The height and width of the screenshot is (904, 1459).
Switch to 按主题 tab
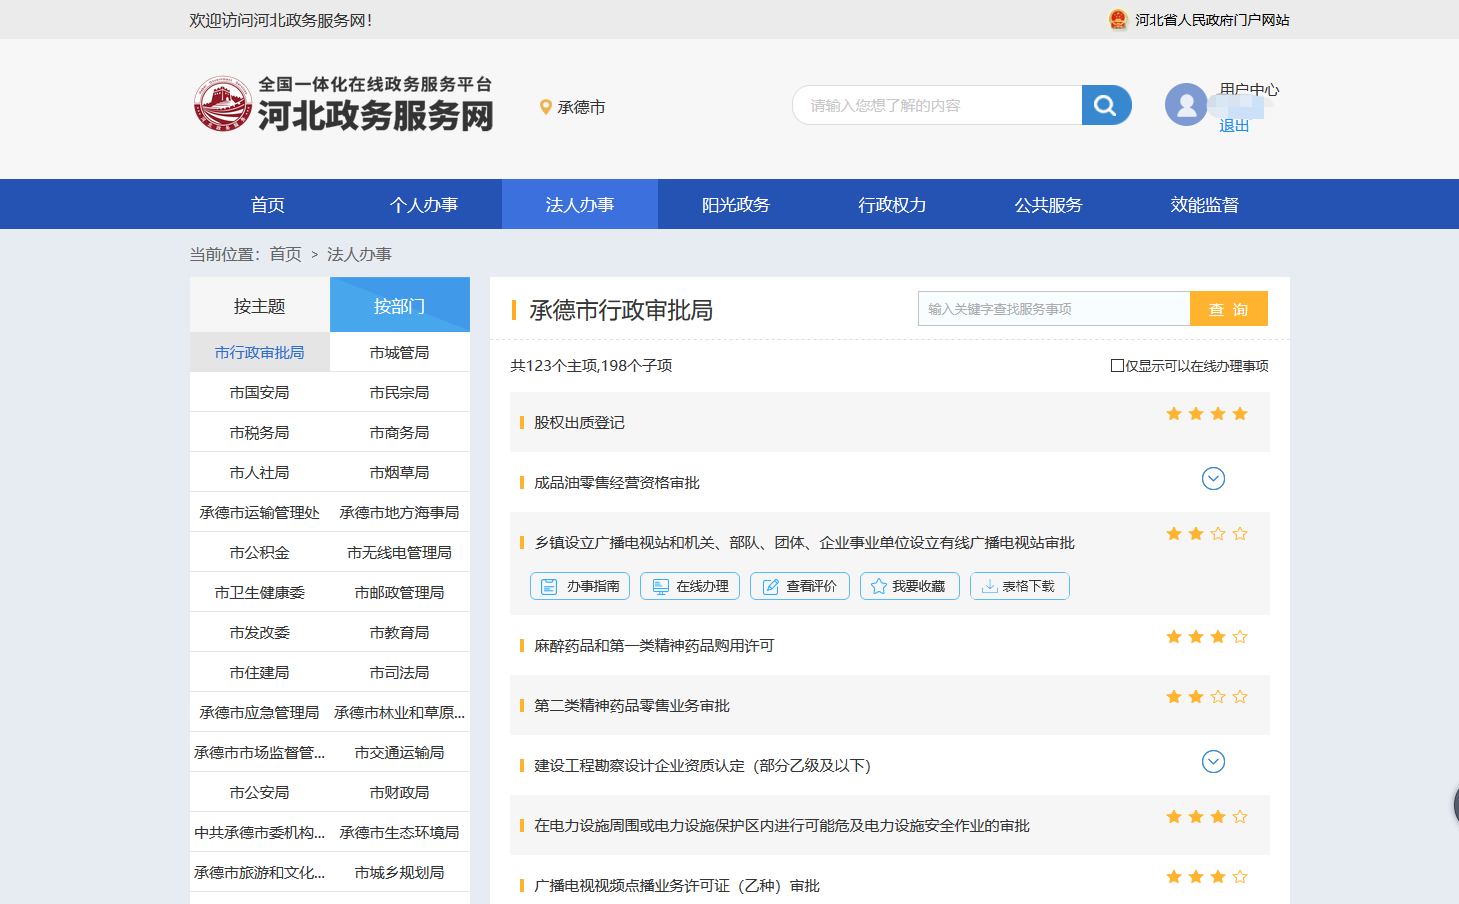260,306
